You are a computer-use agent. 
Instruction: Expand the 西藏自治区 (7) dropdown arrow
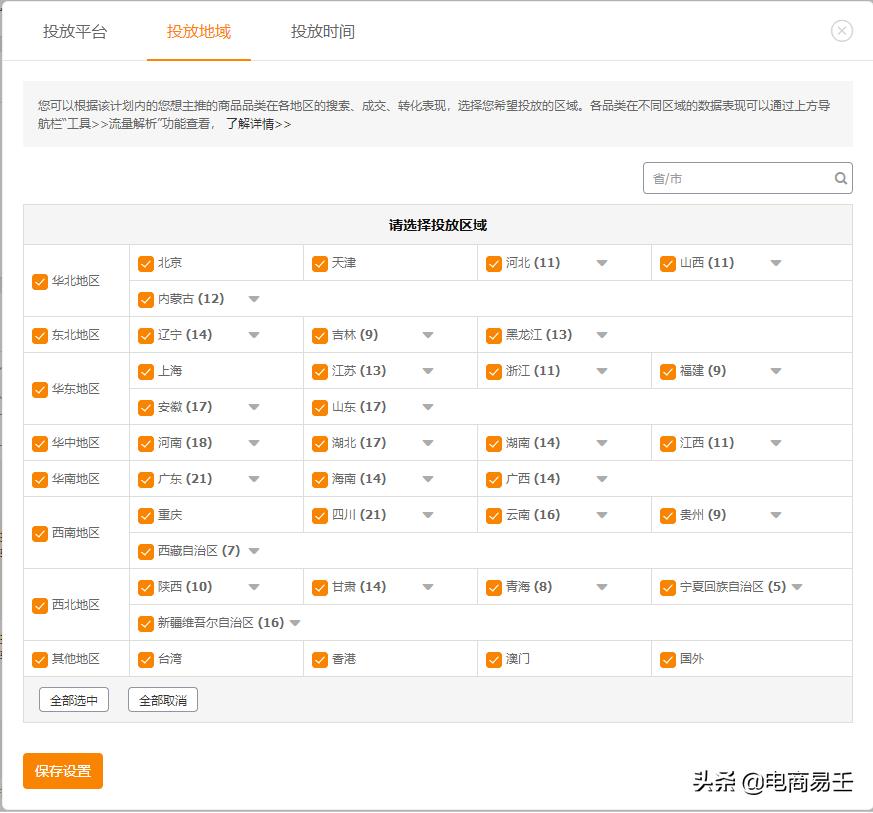click(254, 551)
